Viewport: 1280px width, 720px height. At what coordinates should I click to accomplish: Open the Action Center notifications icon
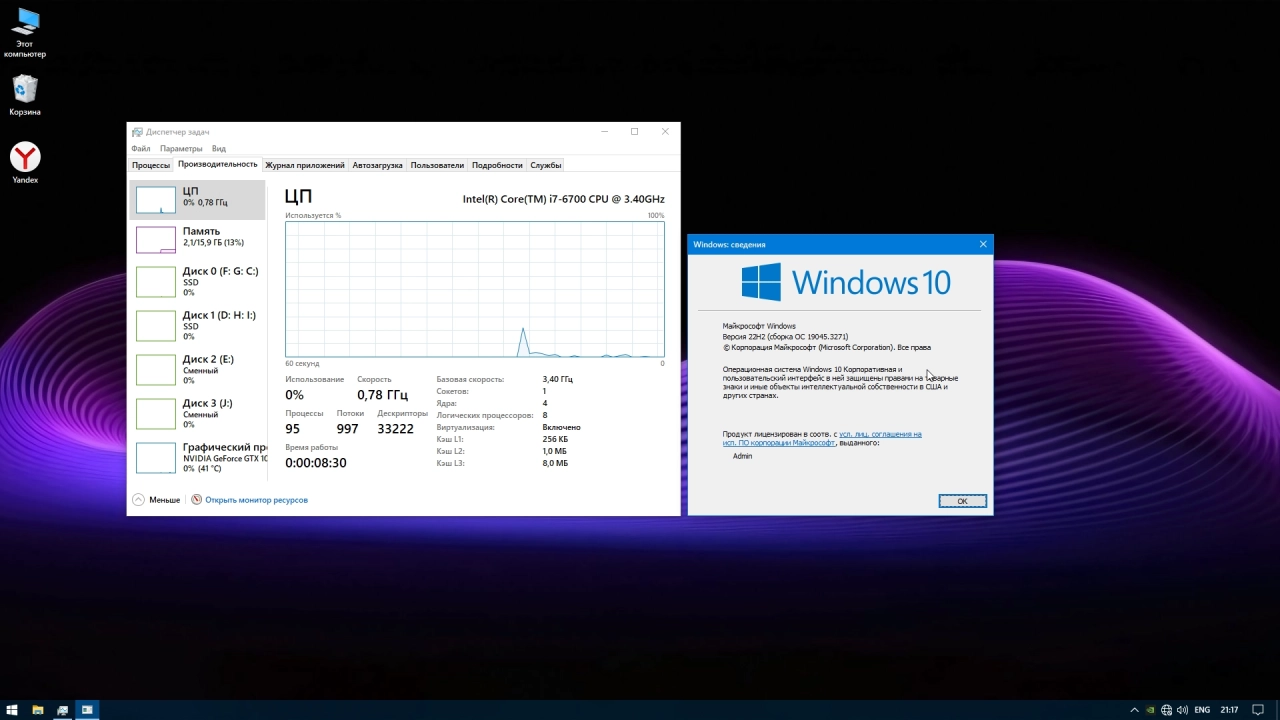(1259, 710)
